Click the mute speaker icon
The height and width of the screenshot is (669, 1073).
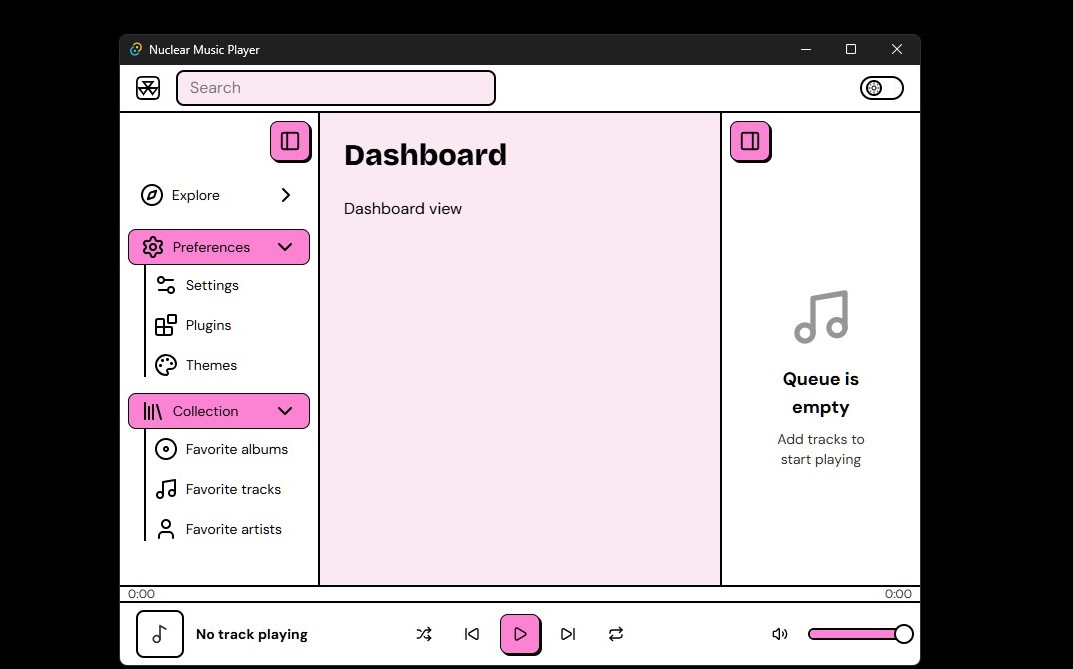point(780,634)
